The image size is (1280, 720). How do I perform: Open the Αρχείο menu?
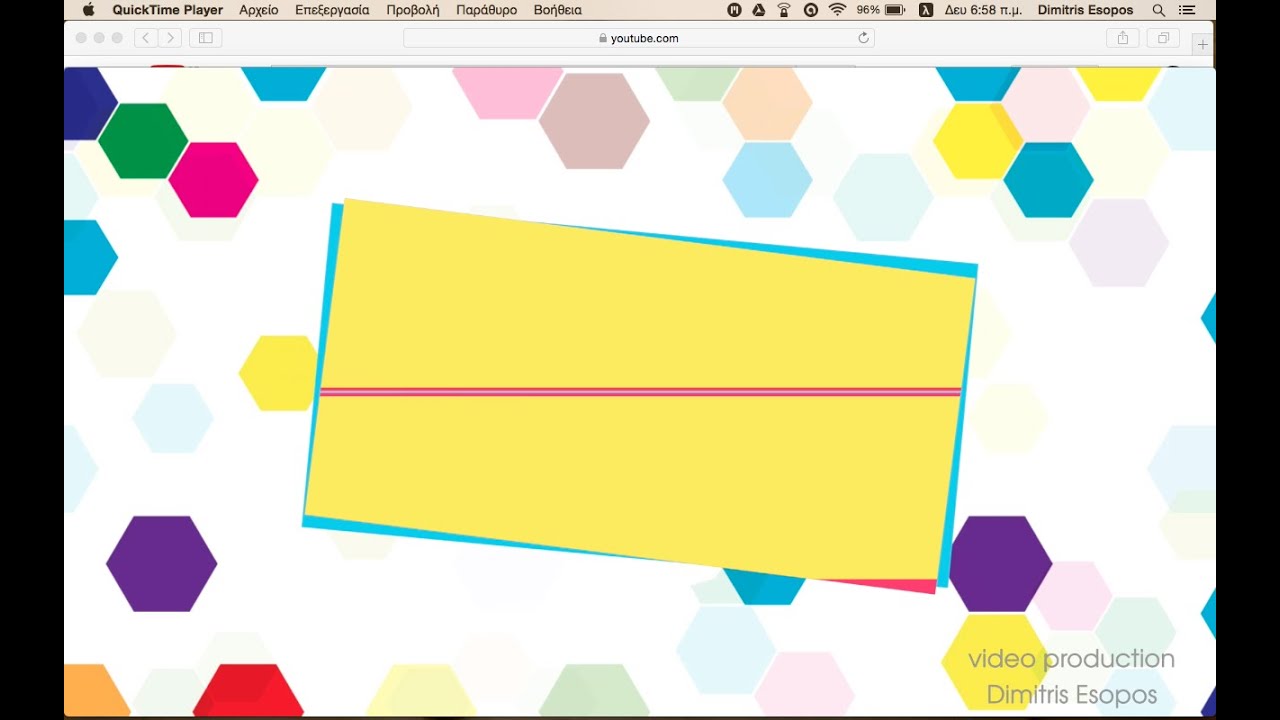[259, 10]
